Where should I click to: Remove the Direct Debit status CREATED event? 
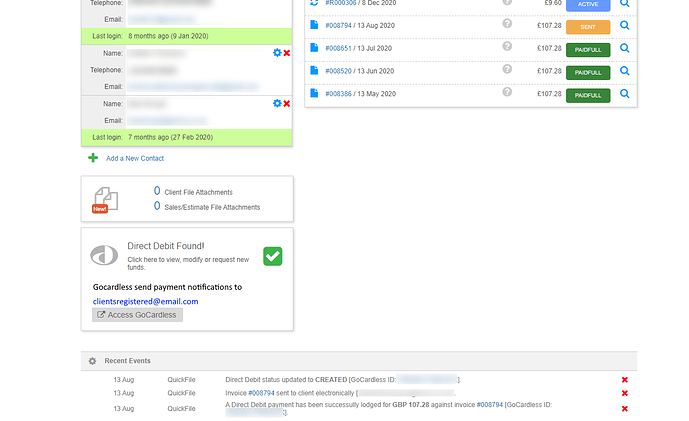pos(625,380)
